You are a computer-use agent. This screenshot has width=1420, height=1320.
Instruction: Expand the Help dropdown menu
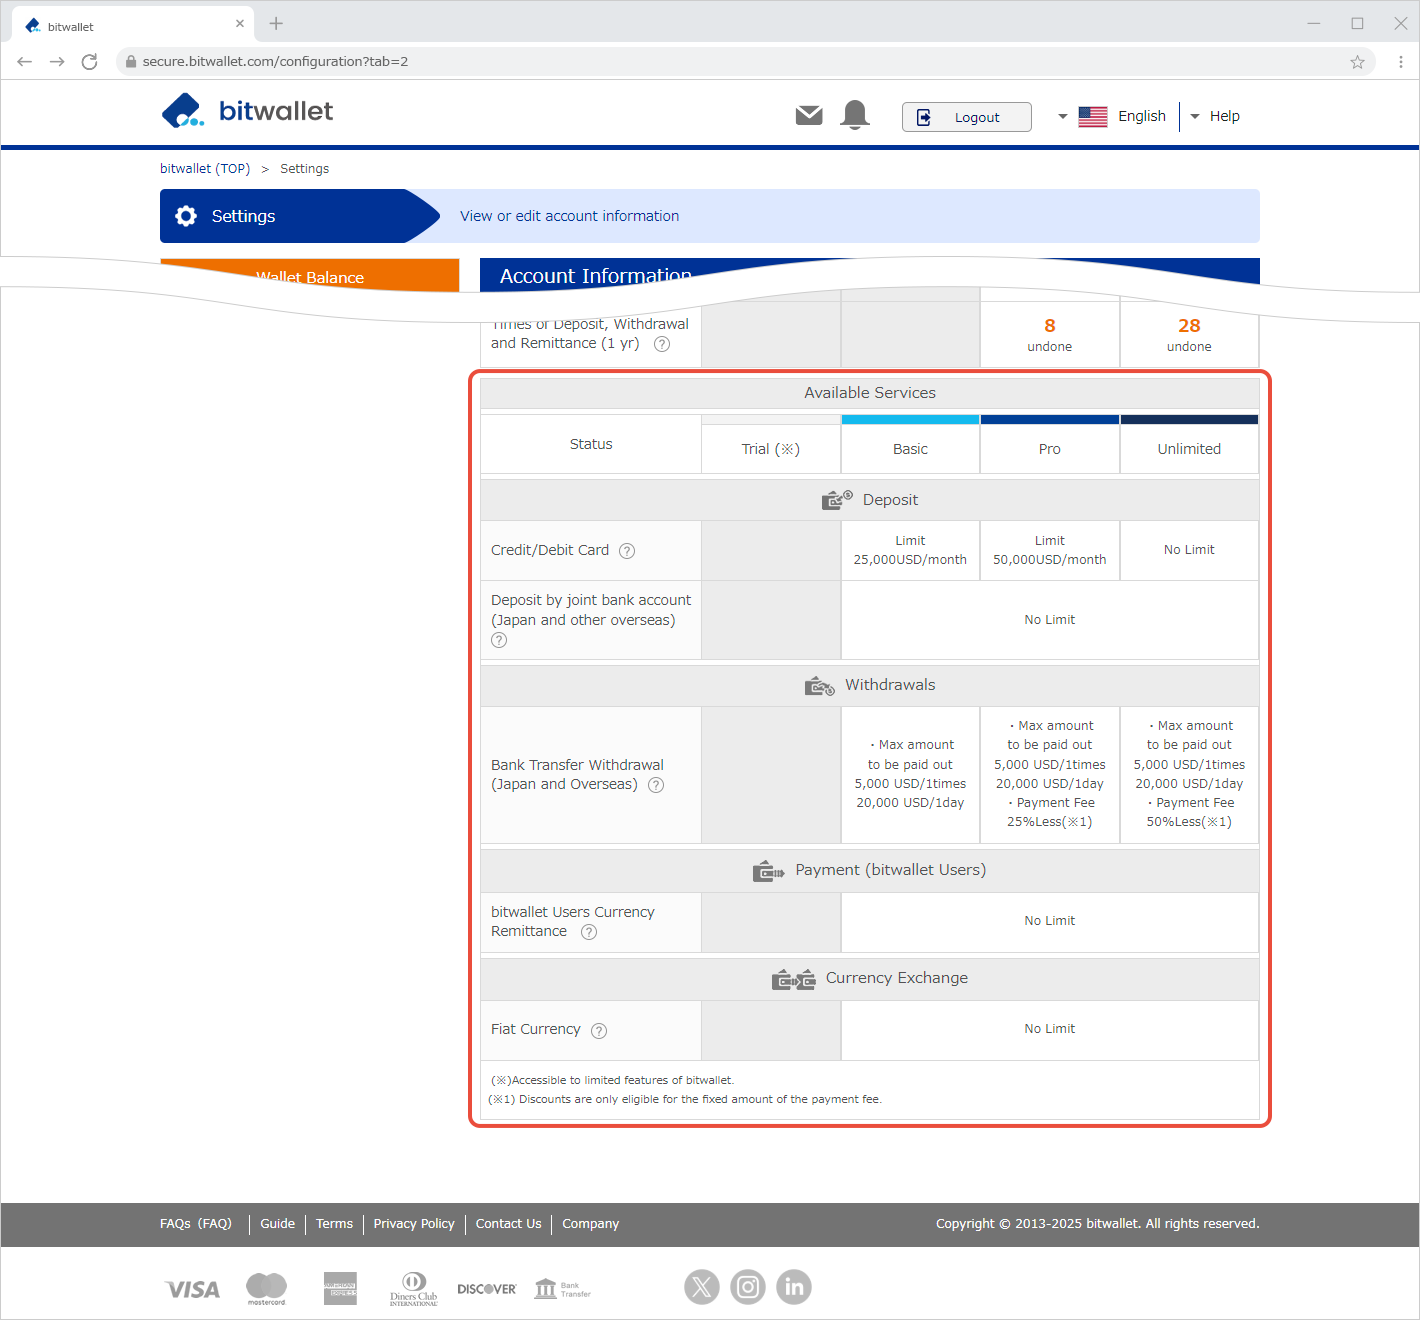[x=1215, y=116]
